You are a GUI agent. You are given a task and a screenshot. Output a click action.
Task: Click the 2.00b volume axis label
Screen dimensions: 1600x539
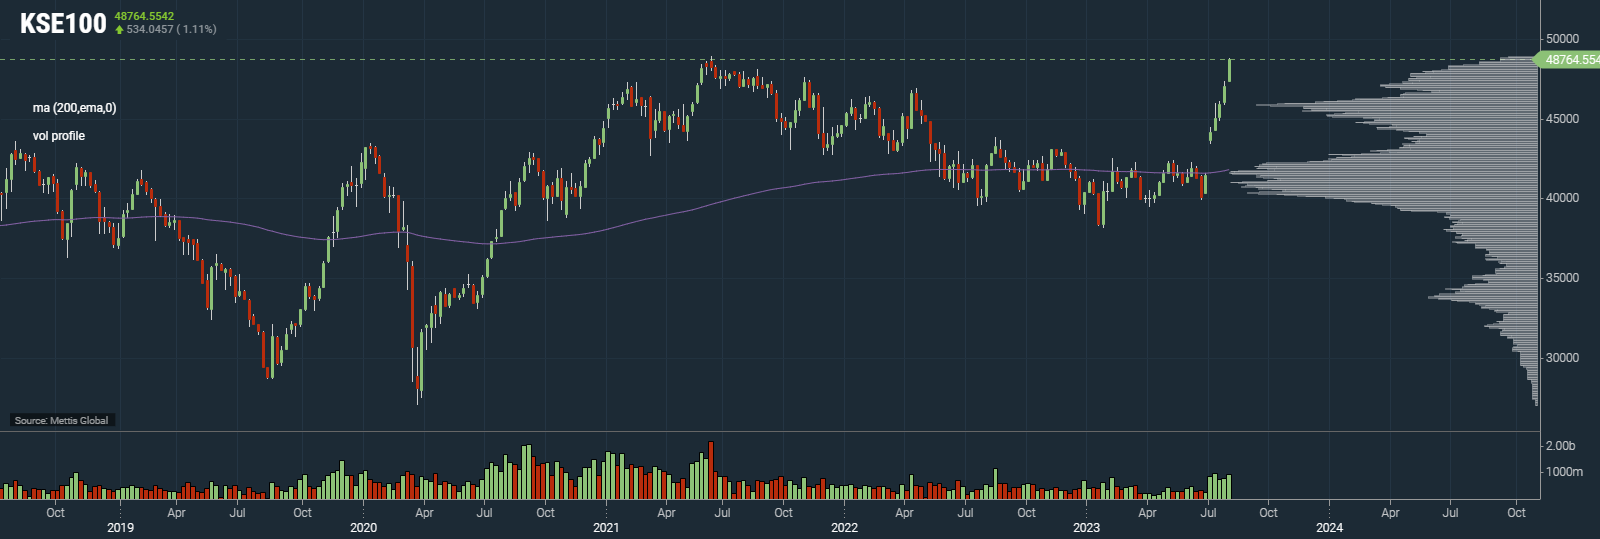(x=1560, y=446)
